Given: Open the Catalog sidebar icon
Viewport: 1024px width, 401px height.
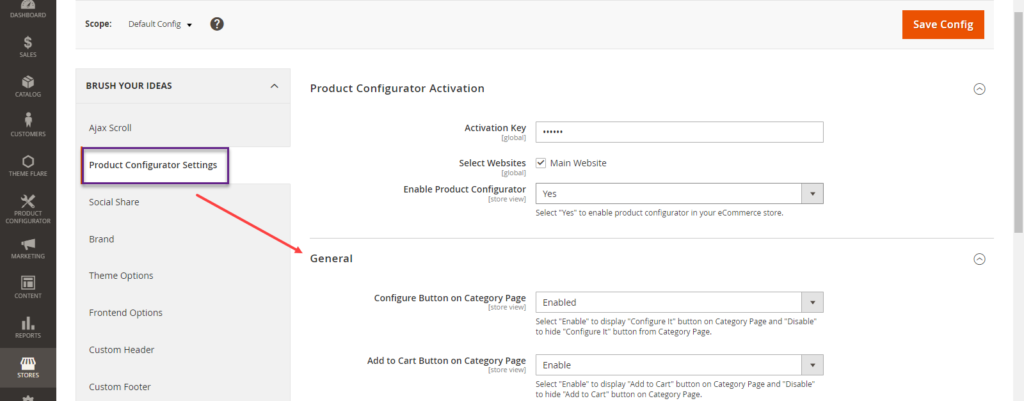Looking at the screenshot, I should (28, 86).
